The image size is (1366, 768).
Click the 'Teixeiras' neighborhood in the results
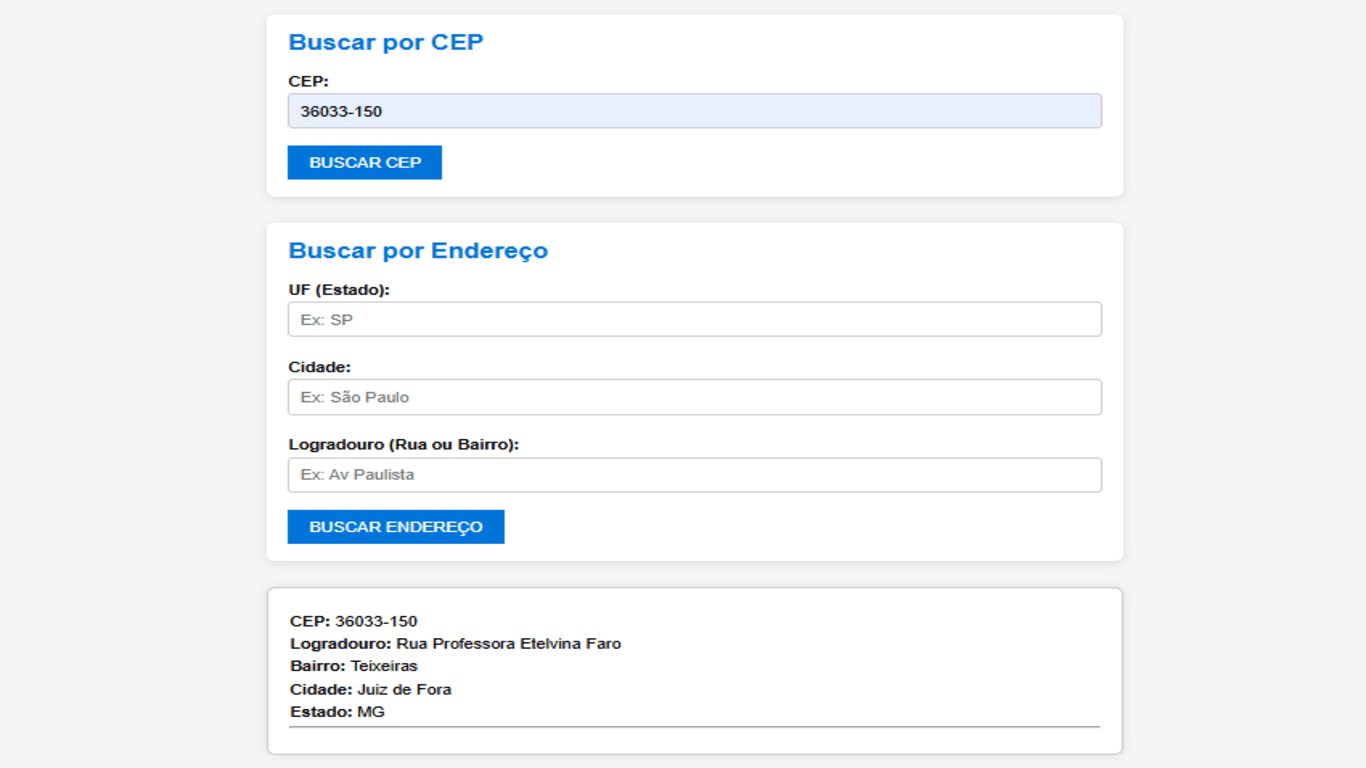pyautogui.click(x=384, y=666)
